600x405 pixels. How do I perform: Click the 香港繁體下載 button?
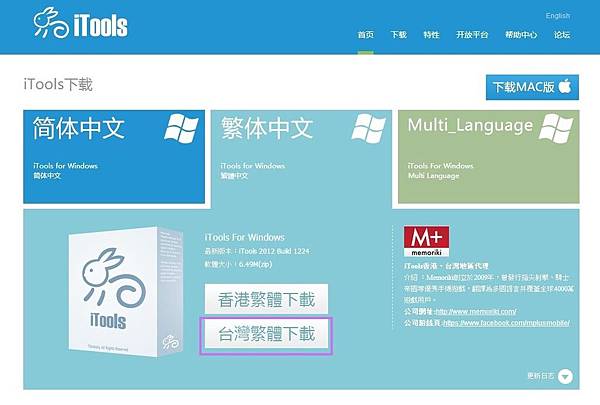pos(266,299)
